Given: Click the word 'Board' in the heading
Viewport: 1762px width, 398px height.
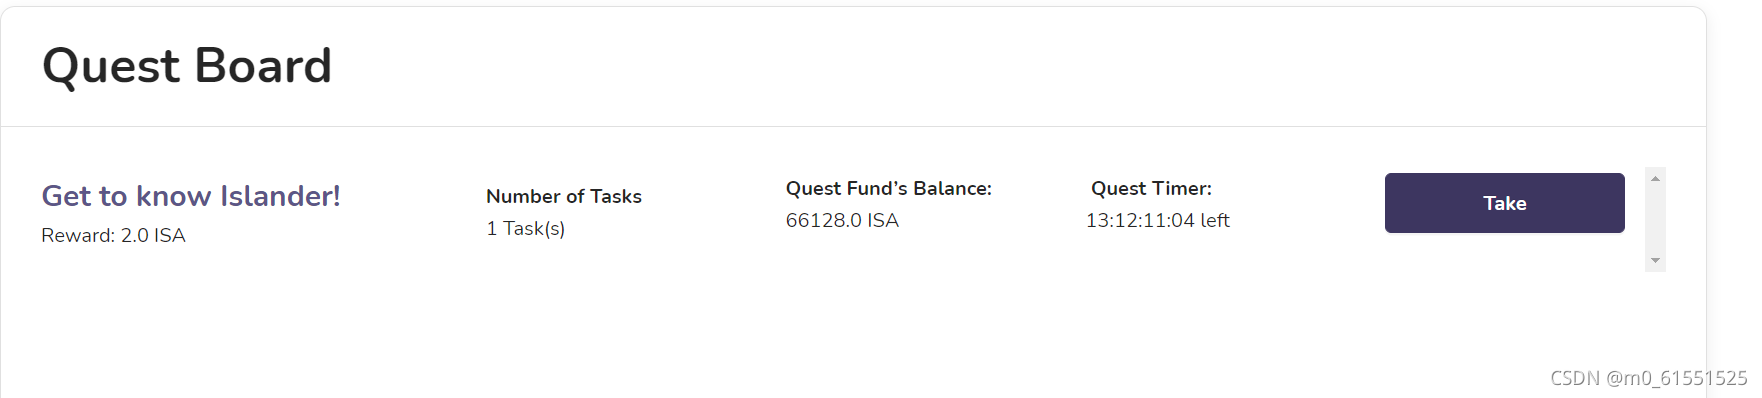Looking at the screenshot, I should pyautogui.click(x=263, y=66).
